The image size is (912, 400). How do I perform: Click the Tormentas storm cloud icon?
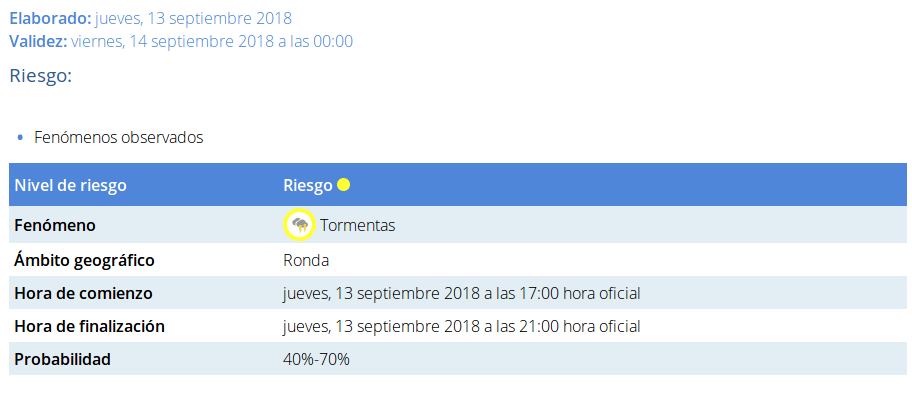300,225
